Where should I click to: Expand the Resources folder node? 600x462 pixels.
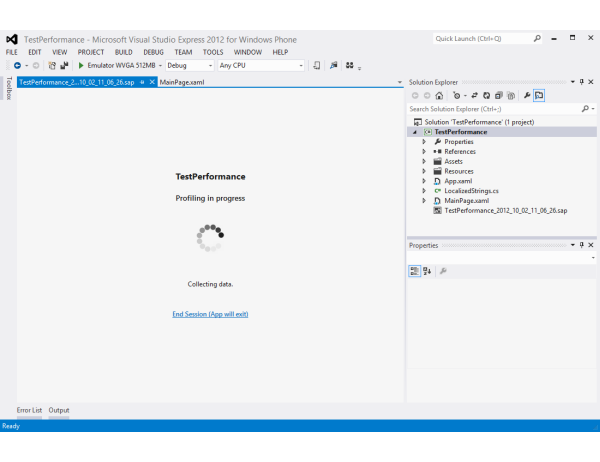[424, 171]
